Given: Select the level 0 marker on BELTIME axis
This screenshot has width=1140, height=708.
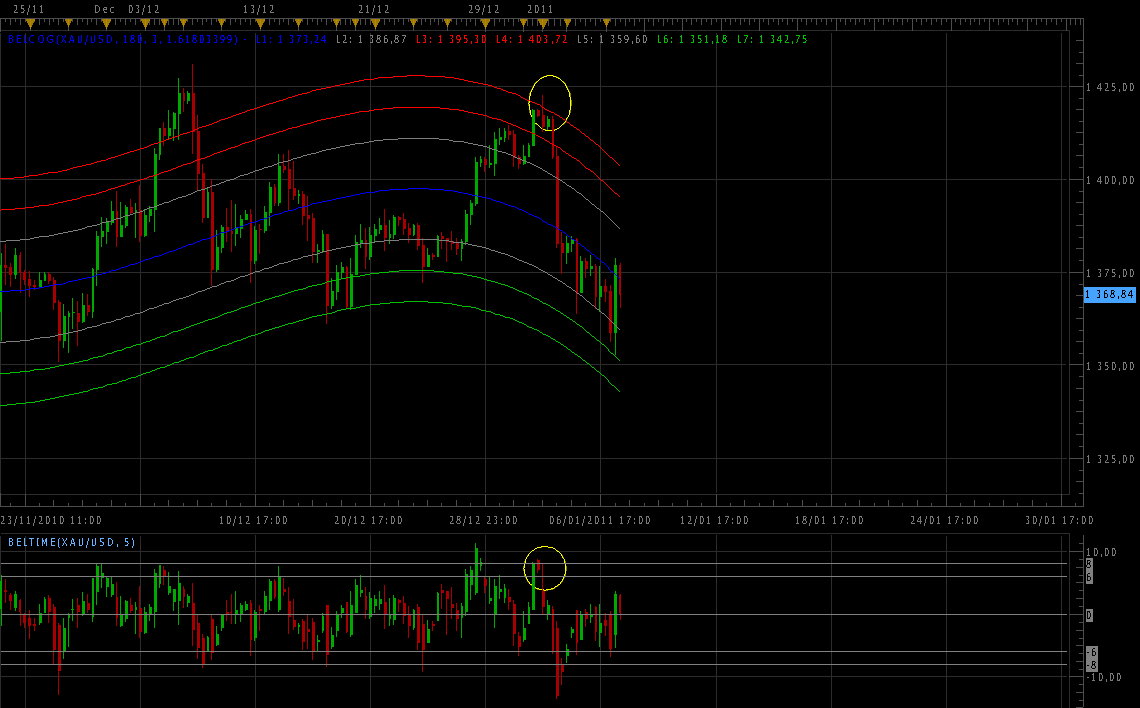Looking at the screenshot, I should [1090, 614].
